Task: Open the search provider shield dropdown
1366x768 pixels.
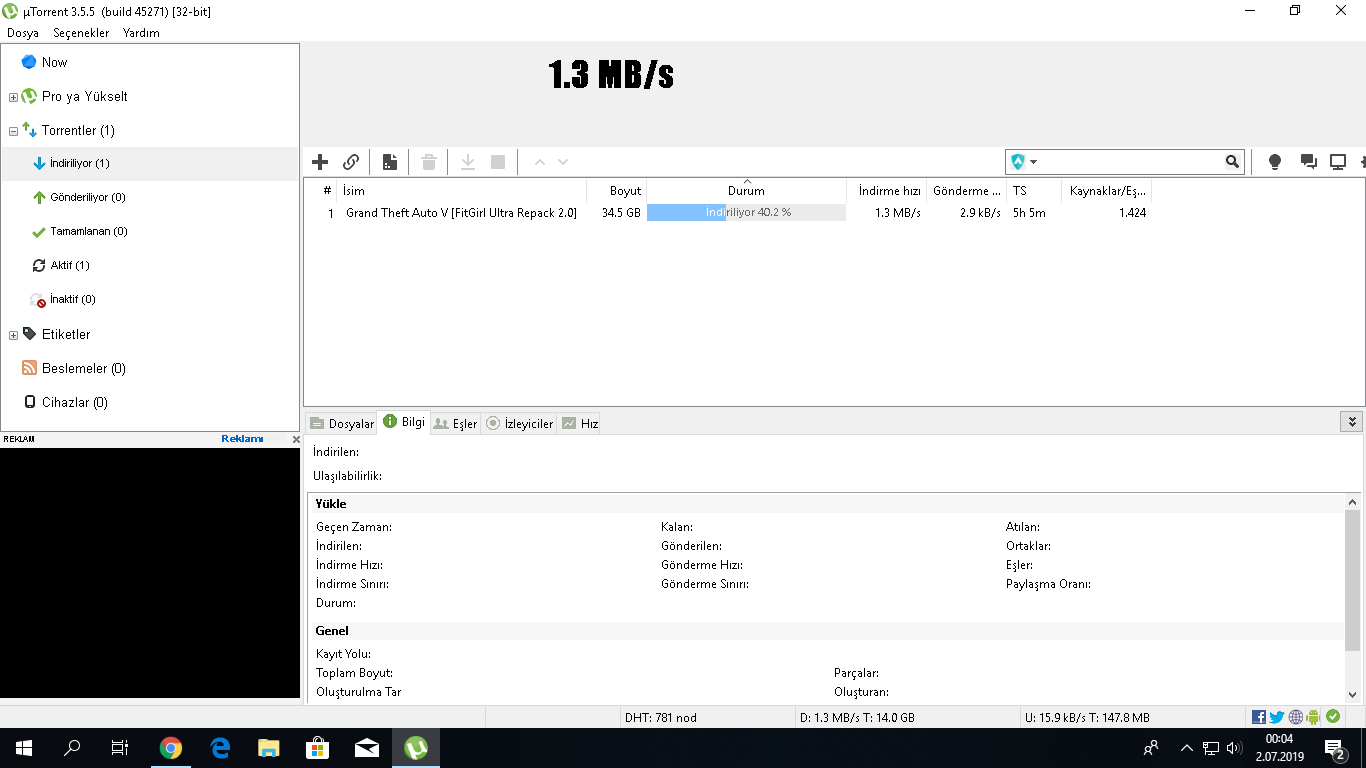Action: point(1024,162)
